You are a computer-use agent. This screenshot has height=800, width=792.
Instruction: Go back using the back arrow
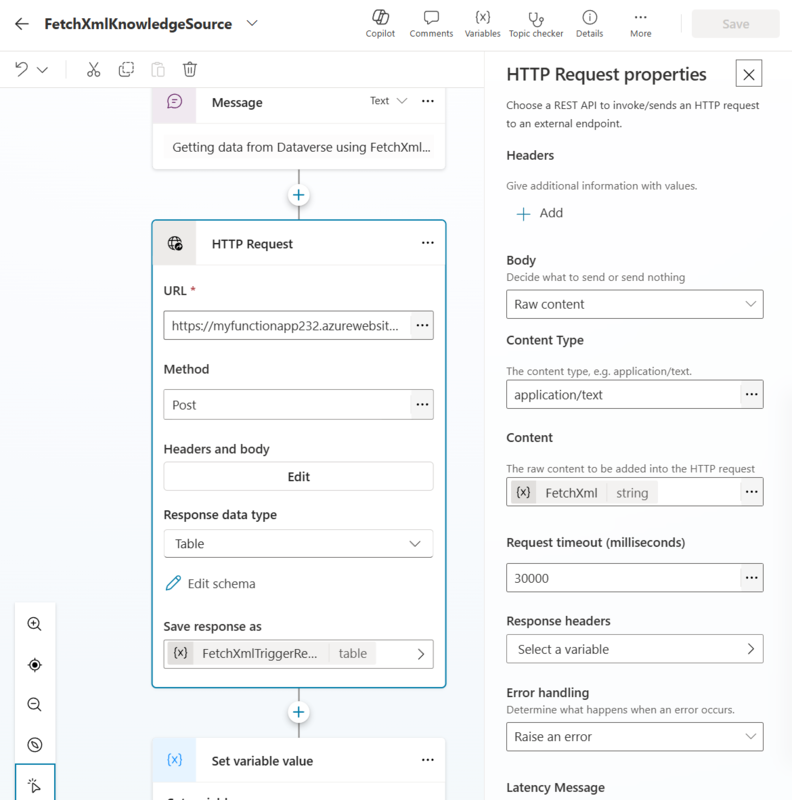pyautogui.click(x=22, y=24)
